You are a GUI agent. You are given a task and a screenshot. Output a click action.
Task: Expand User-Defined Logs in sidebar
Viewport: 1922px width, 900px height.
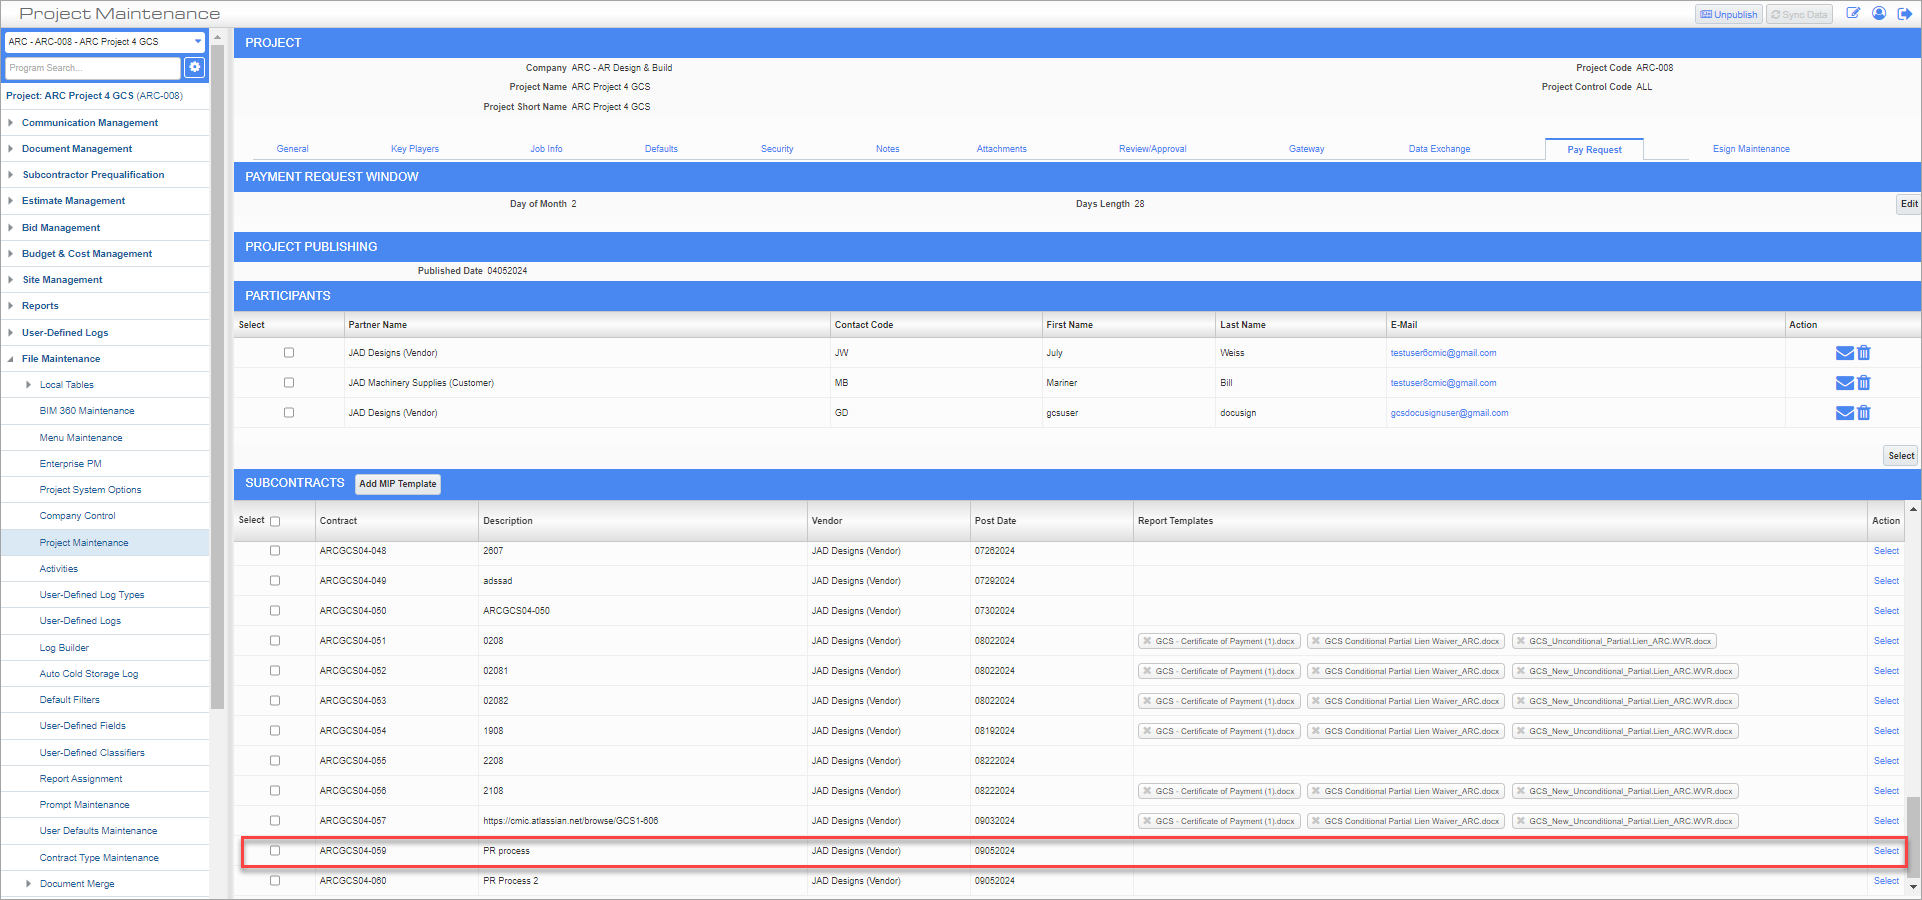[x=10, y=333]
